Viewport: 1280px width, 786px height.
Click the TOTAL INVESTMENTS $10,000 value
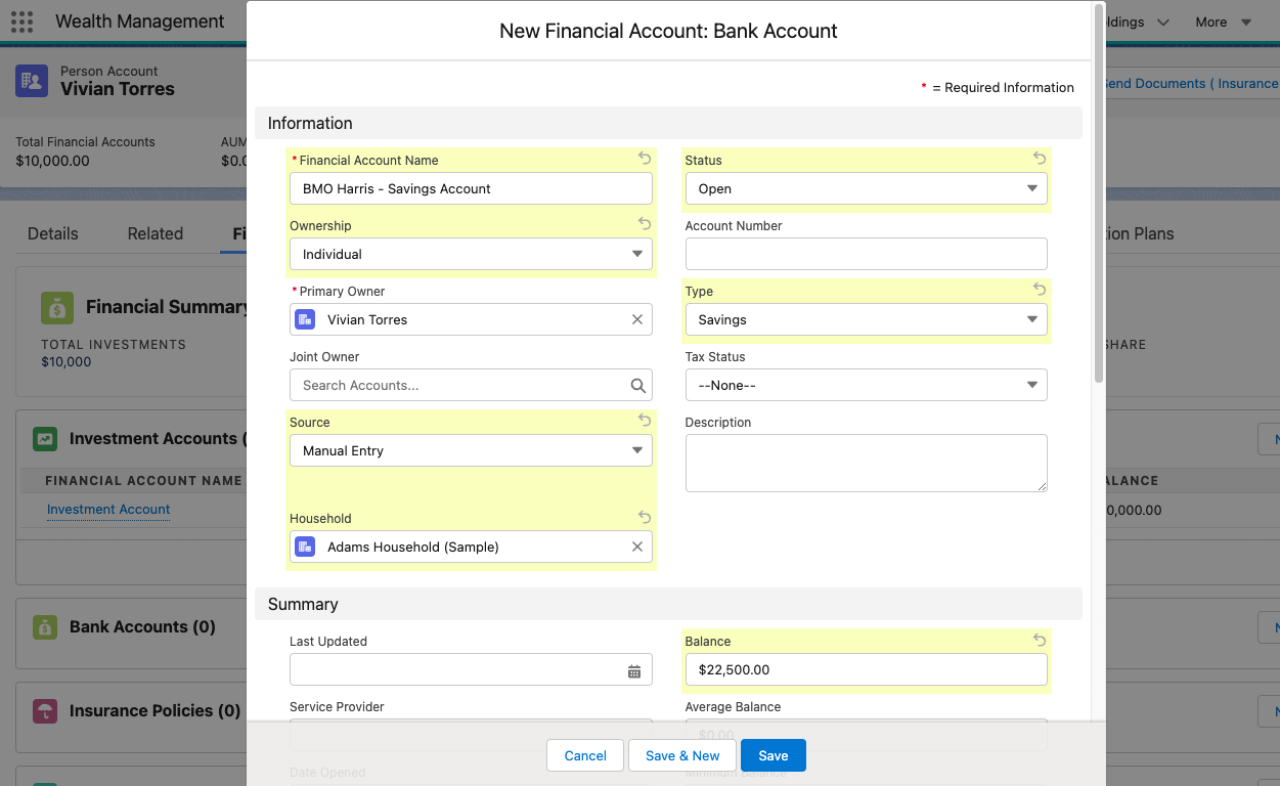(66, 362)
